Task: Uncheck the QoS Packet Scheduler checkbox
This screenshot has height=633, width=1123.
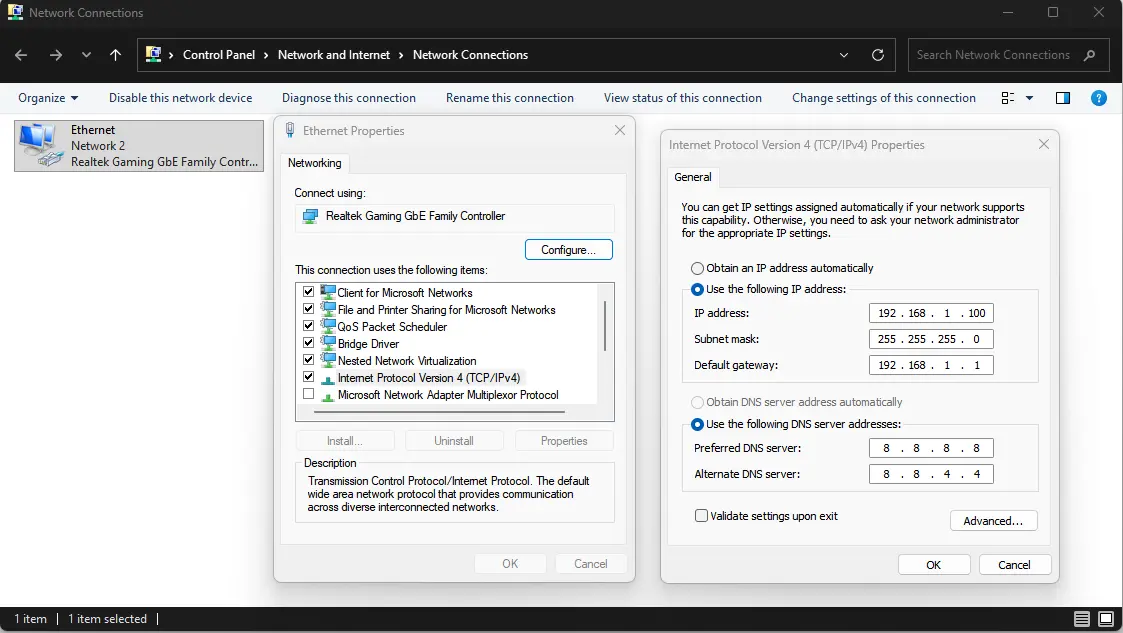Action: (309, 326)
